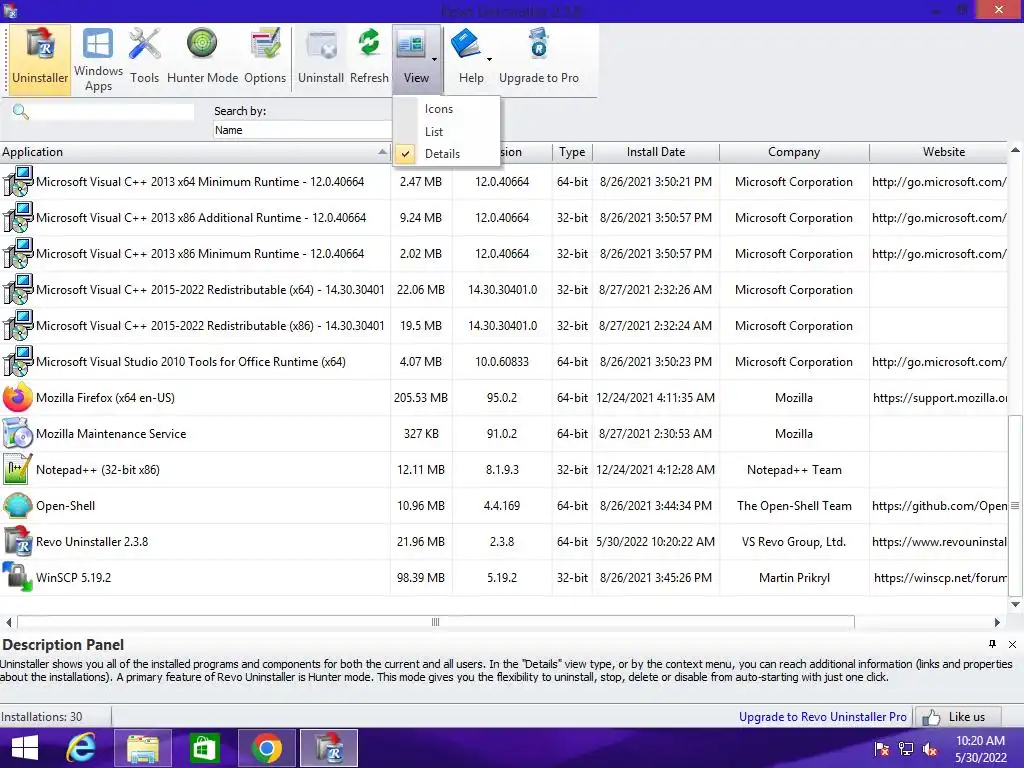
Task: Select the WinSCP 5.19.2 row icon
Action: point(18,577)
